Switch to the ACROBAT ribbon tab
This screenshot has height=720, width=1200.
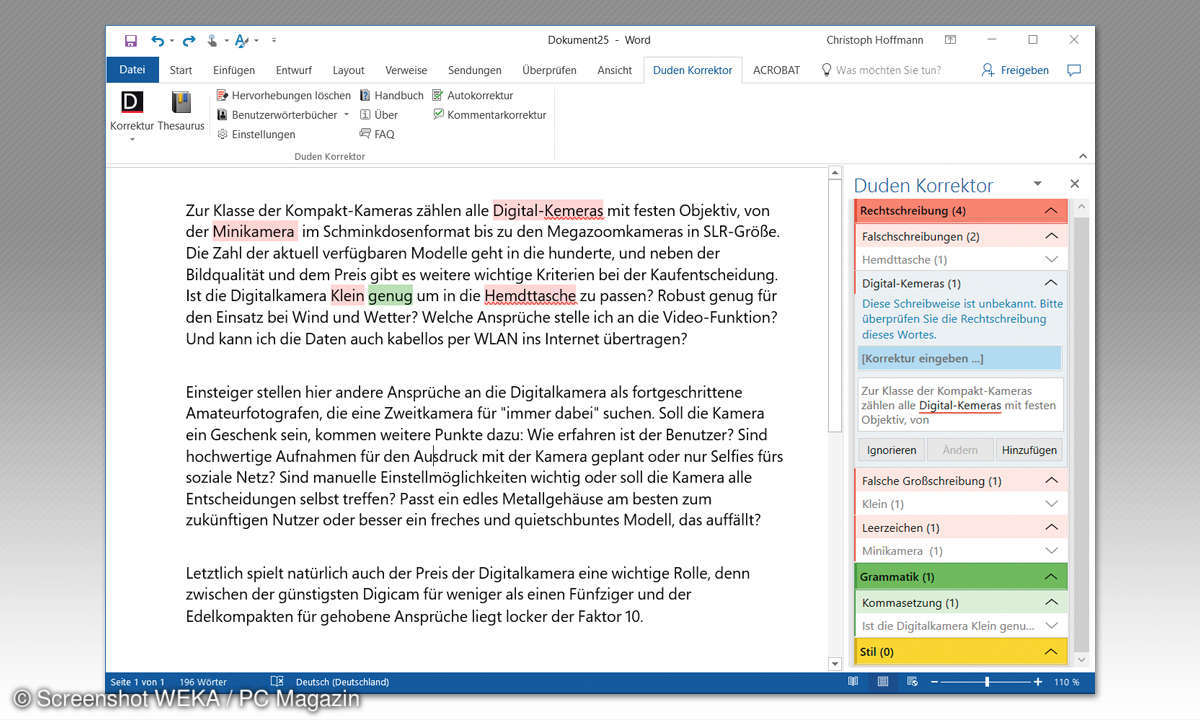point(776,70)
